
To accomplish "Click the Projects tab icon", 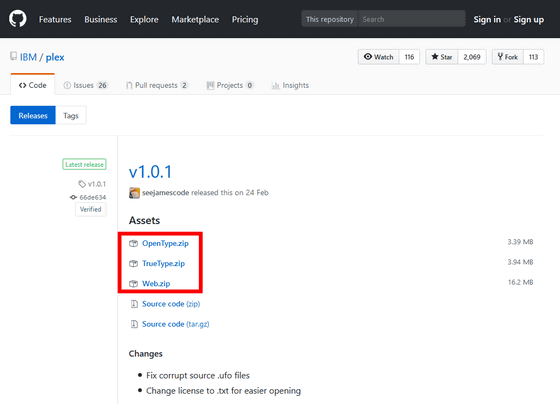I will click(x=210, y=85).
